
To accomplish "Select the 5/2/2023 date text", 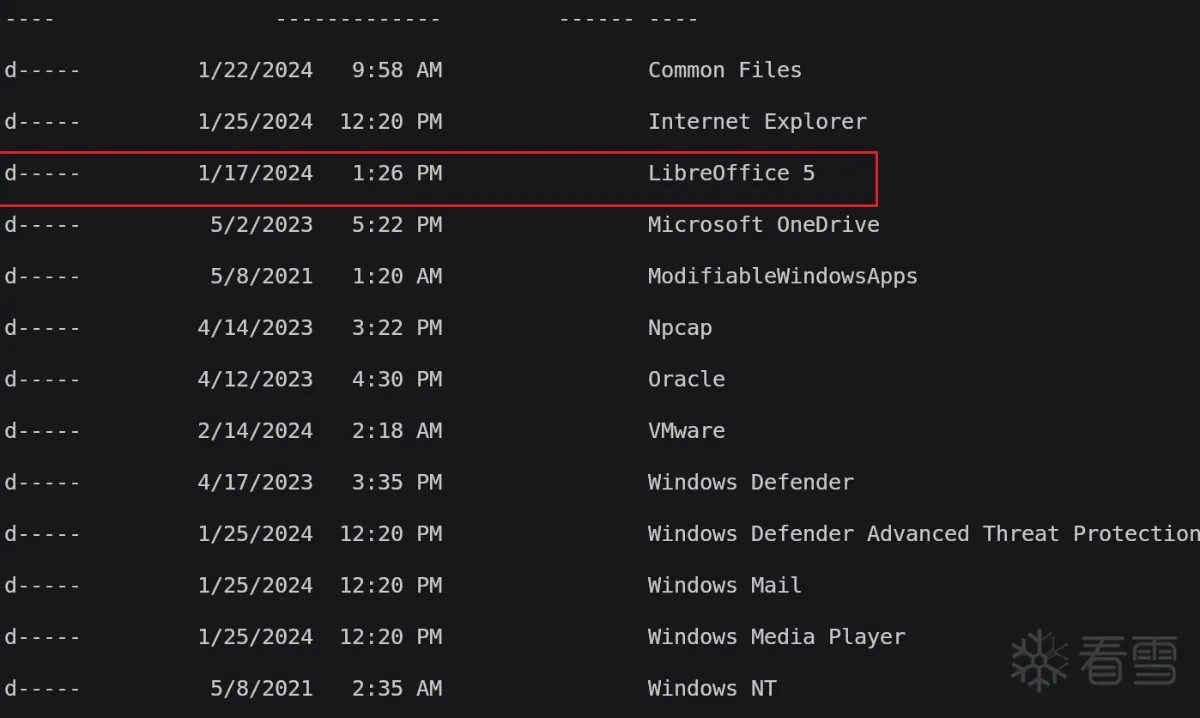I will 261,225.
